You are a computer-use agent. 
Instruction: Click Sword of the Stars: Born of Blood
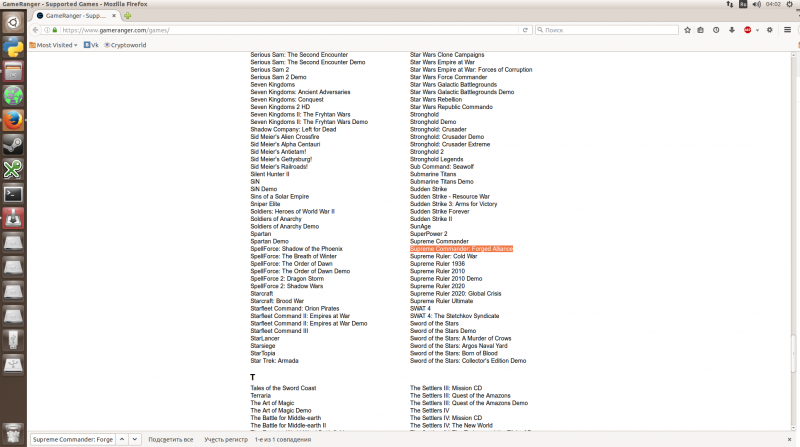click(x=454, y=354)
